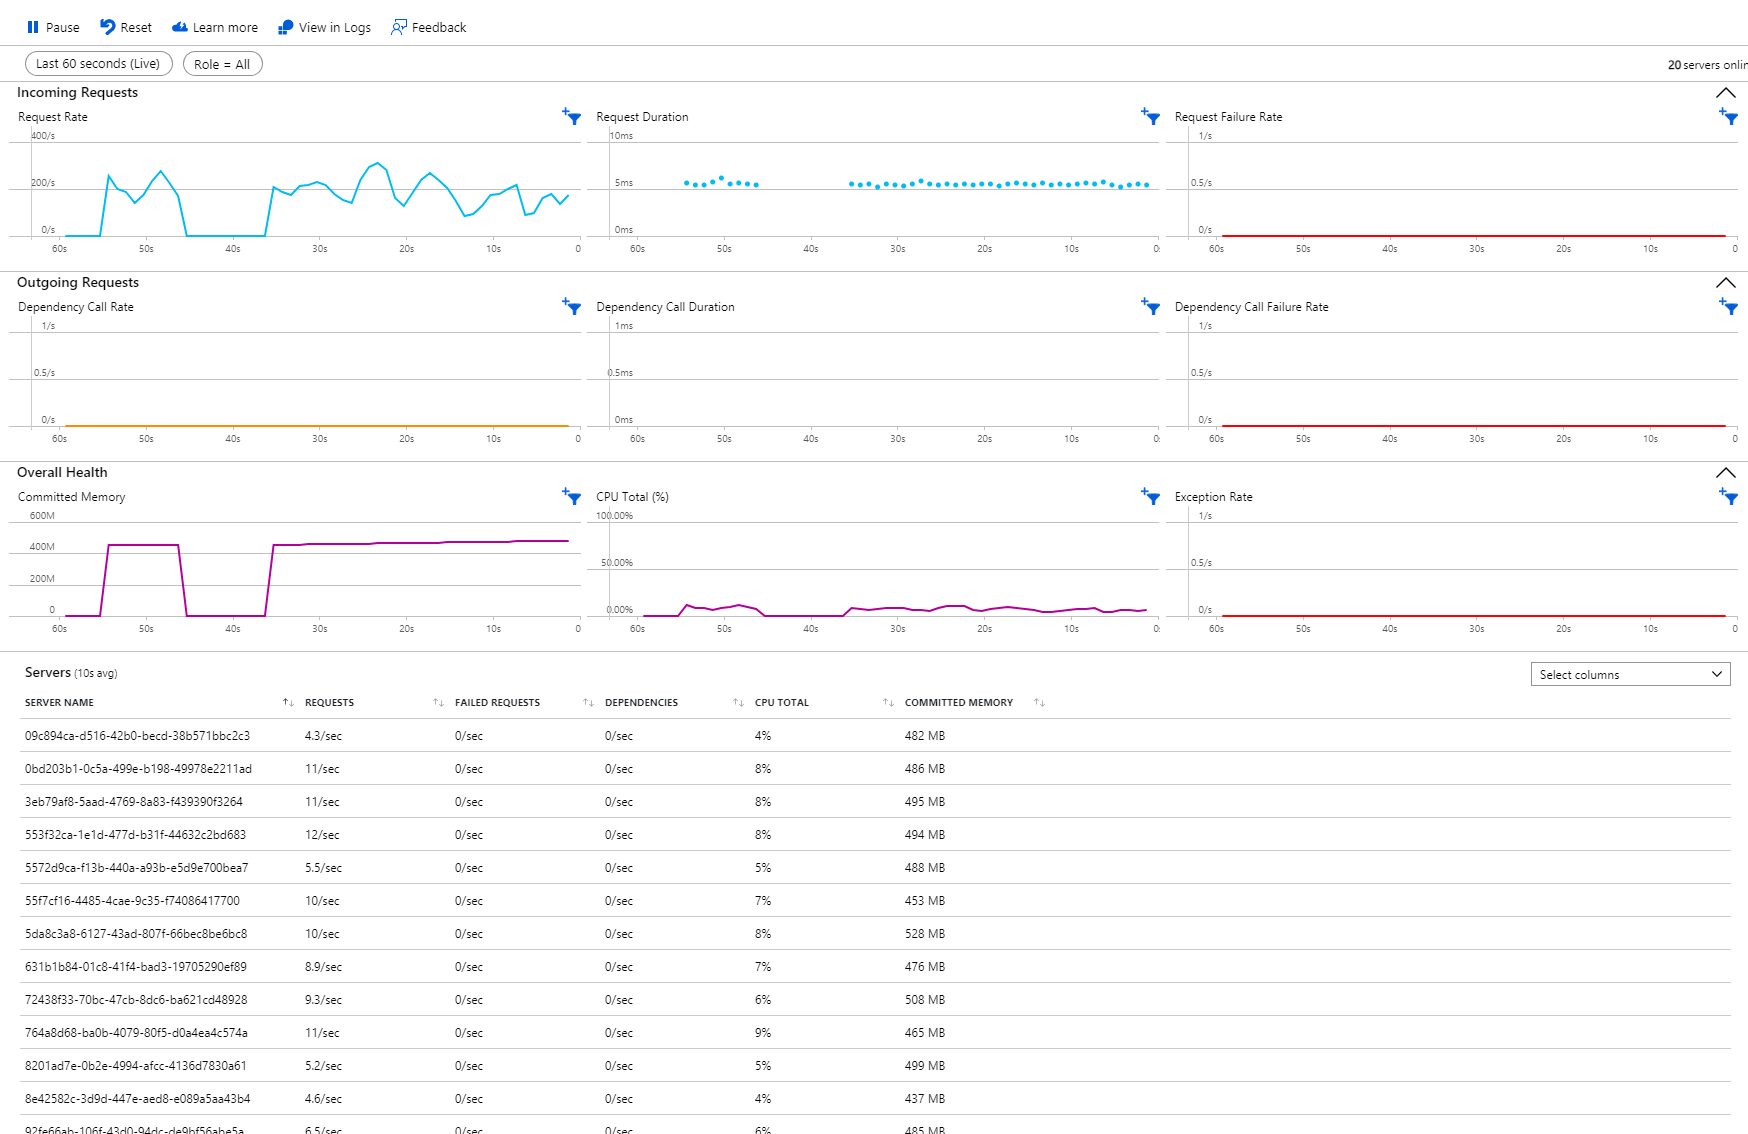The image size is (1748, 1134).
Task: Collapse the Overall Health section
Action: click(1726, 473)
